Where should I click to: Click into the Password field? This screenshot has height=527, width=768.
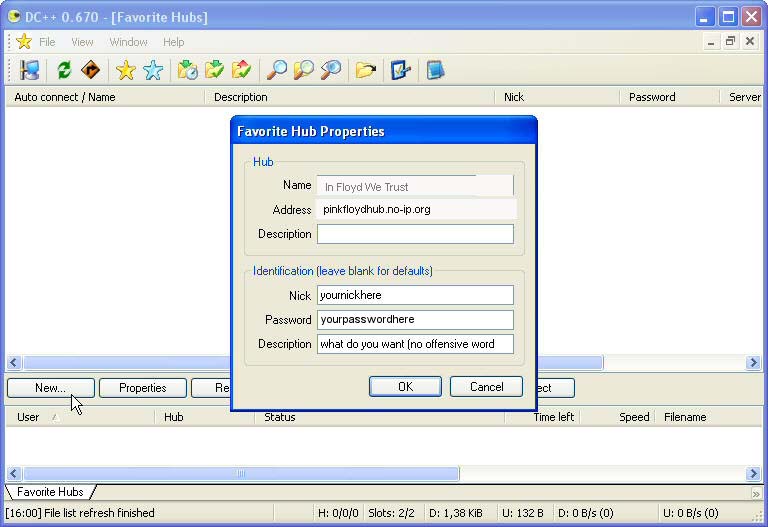415,320
